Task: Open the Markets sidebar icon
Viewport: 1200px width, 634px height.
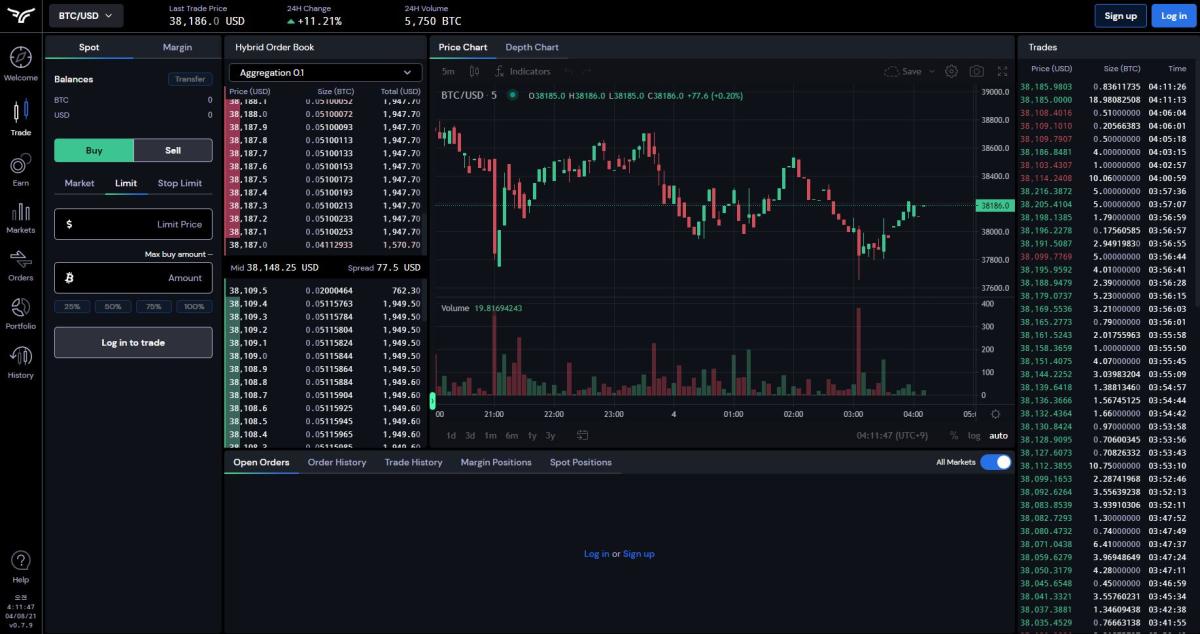Action: [x=20, y=215]
